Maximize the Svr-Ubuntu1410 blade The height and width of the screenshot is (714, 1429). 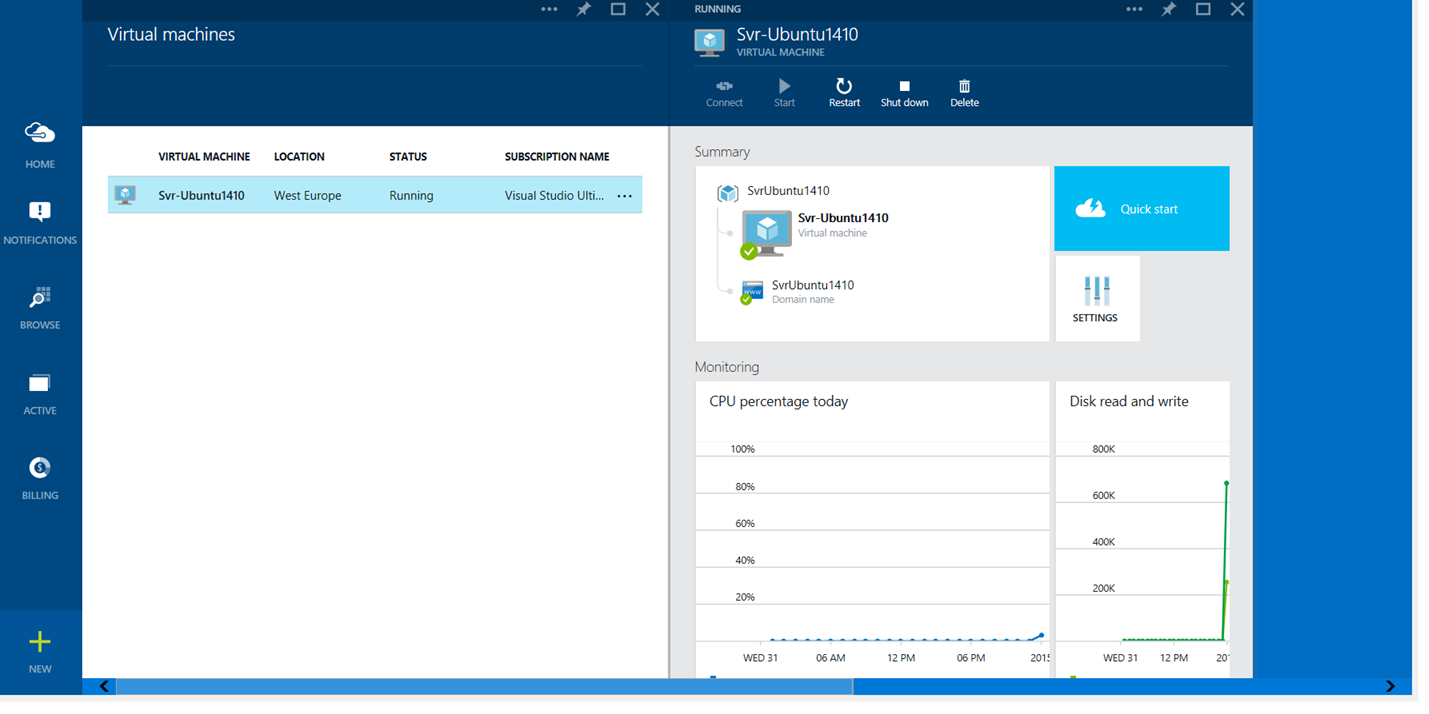pos(1203,9)
